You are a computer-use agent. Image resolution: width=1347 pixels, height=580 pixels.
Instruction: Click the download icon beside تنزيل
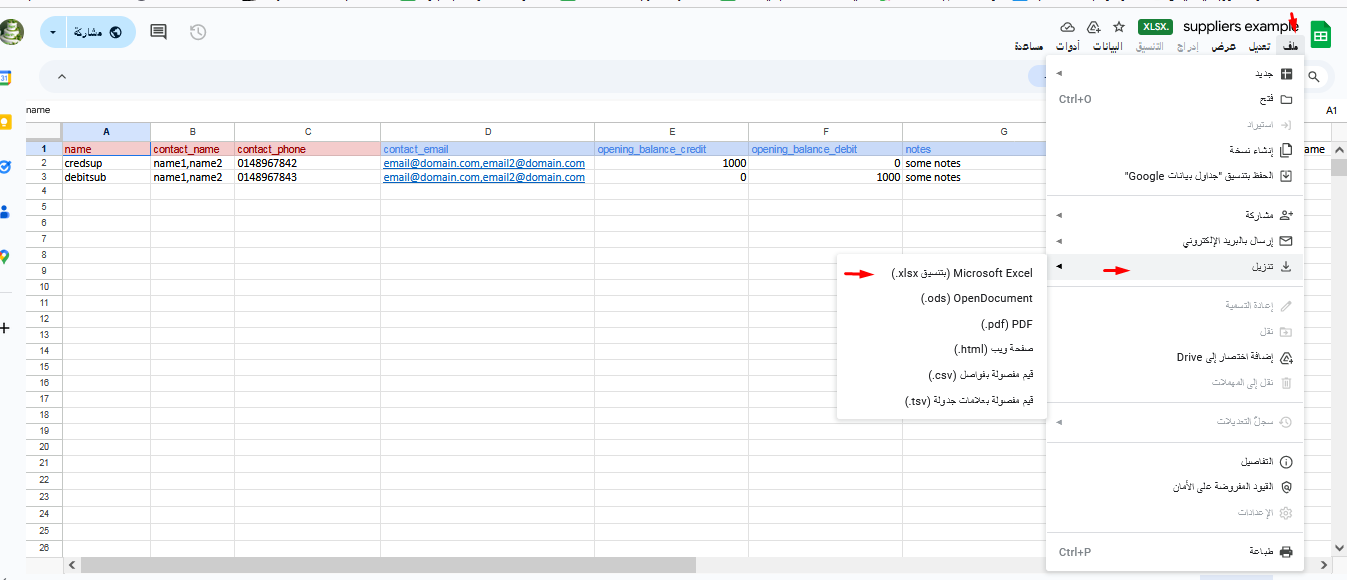pos(1286,267)
